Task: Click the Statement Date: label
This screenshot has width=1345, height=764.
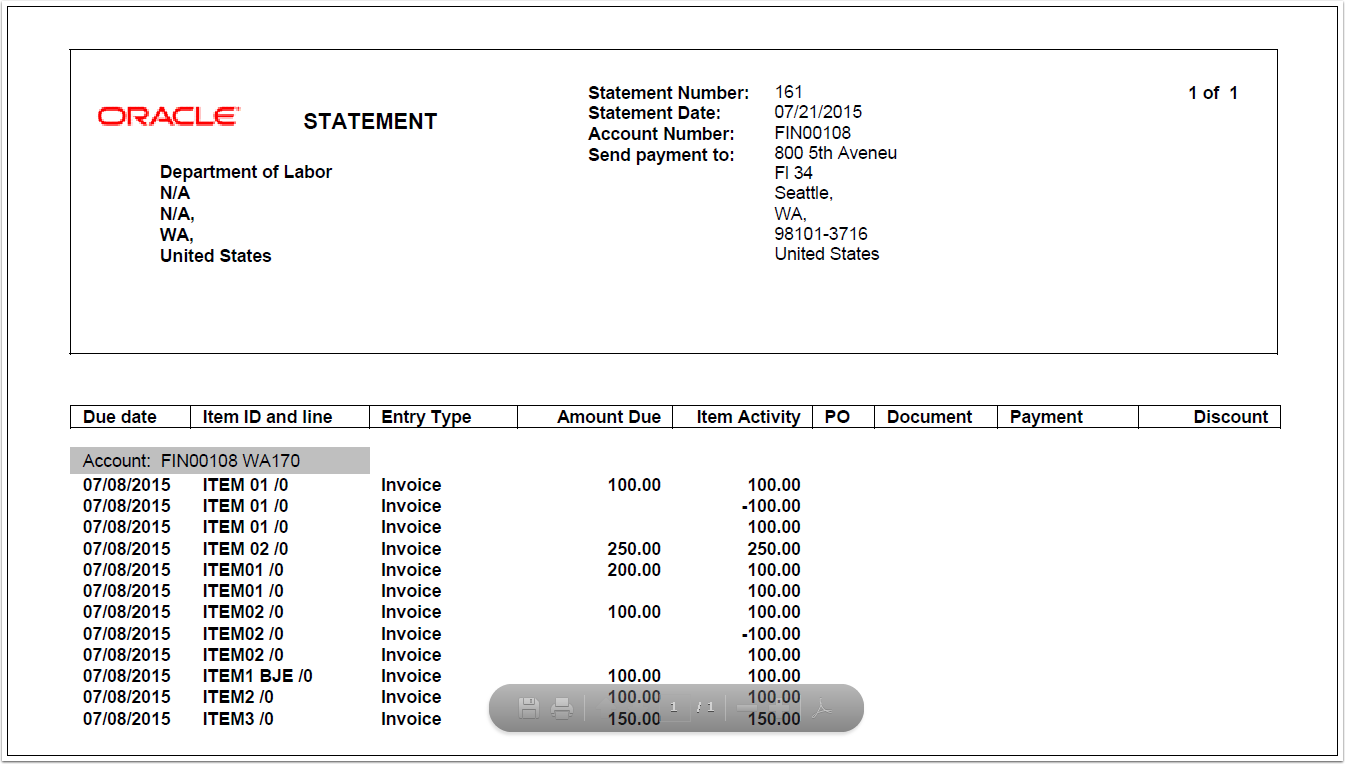Action: click(x=654, y=113)
